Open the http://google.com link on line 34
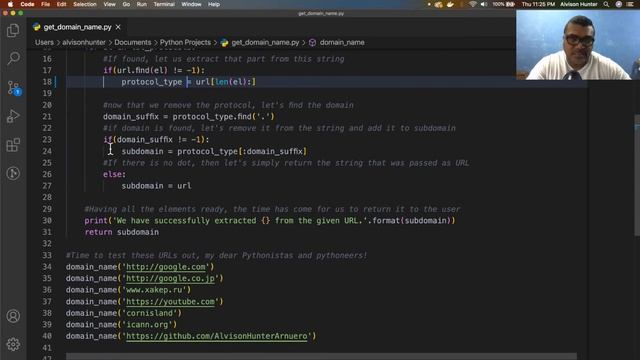This screenshot has width=640, height=360. 166,267
